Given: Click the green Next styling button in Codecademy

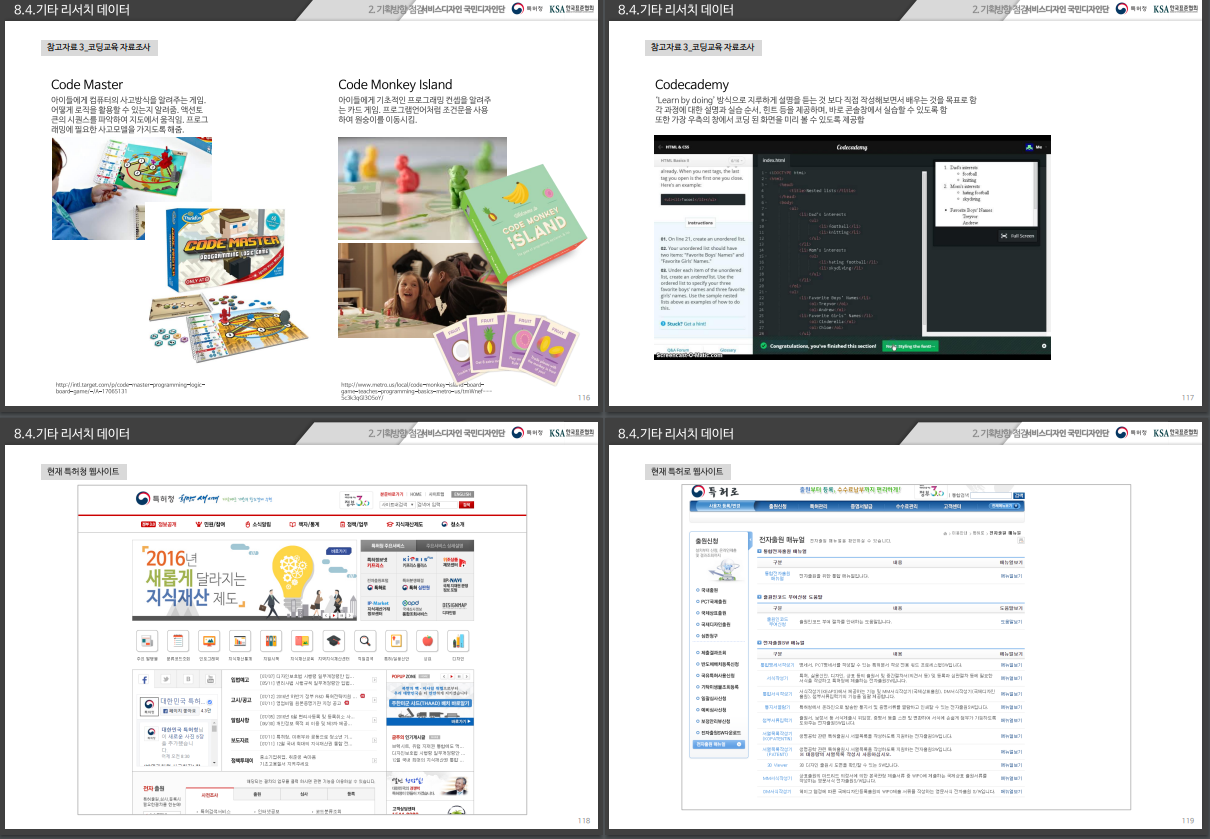Looking at the screenshot, I should pos(910,346).
